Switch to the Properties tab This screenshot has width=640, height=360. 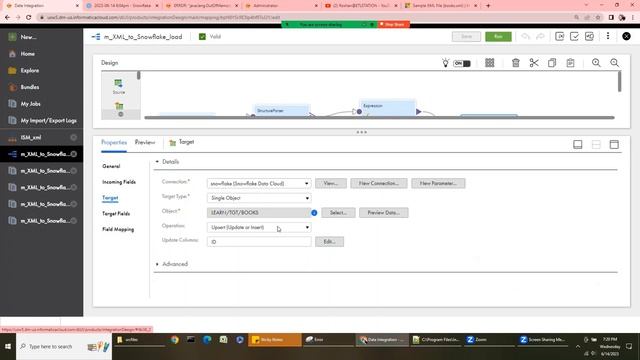(114, 142)
